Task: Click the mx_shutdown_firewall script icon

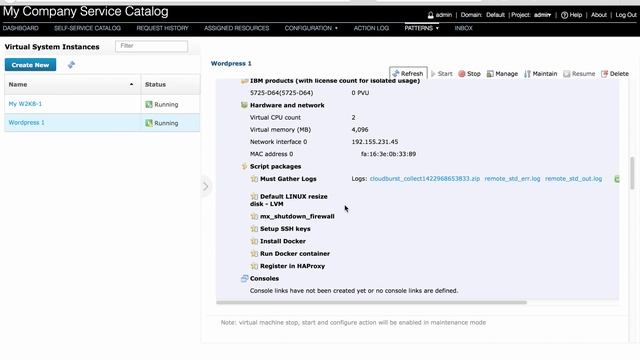Action: tap(254, 216)
